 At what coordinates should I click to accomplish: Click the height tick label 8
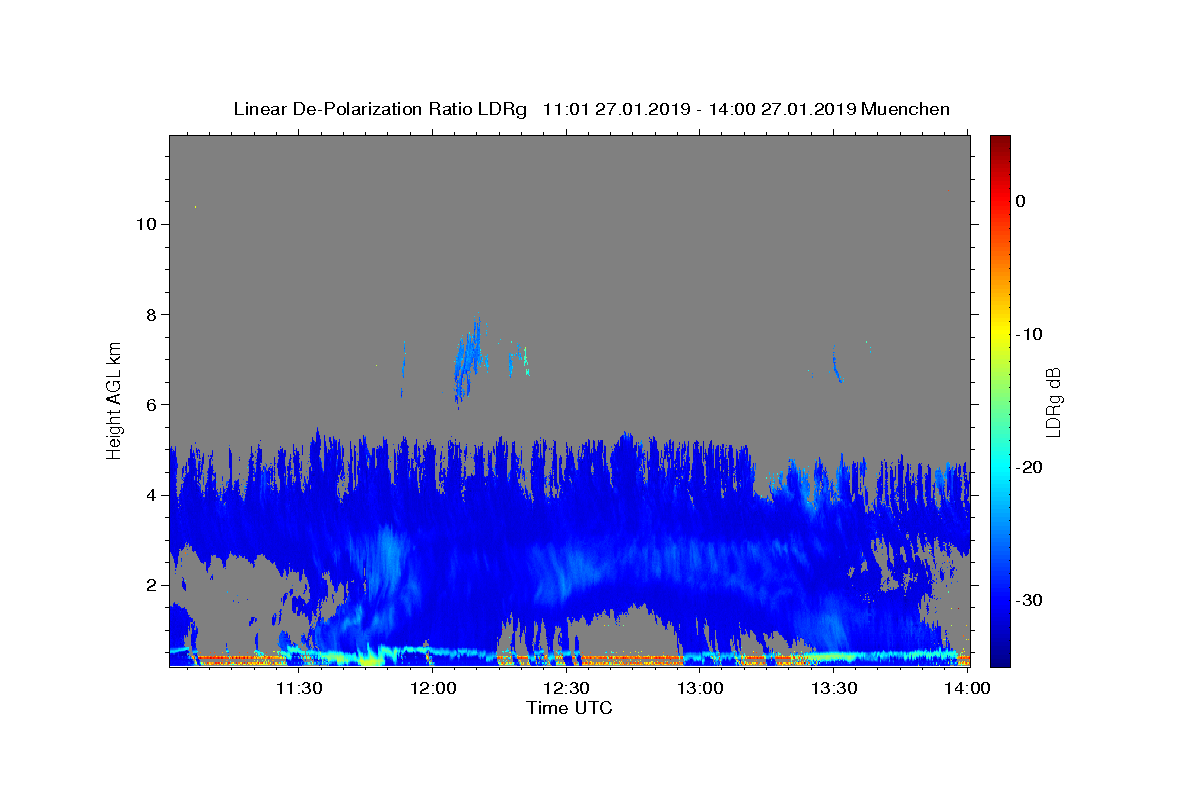150,314
